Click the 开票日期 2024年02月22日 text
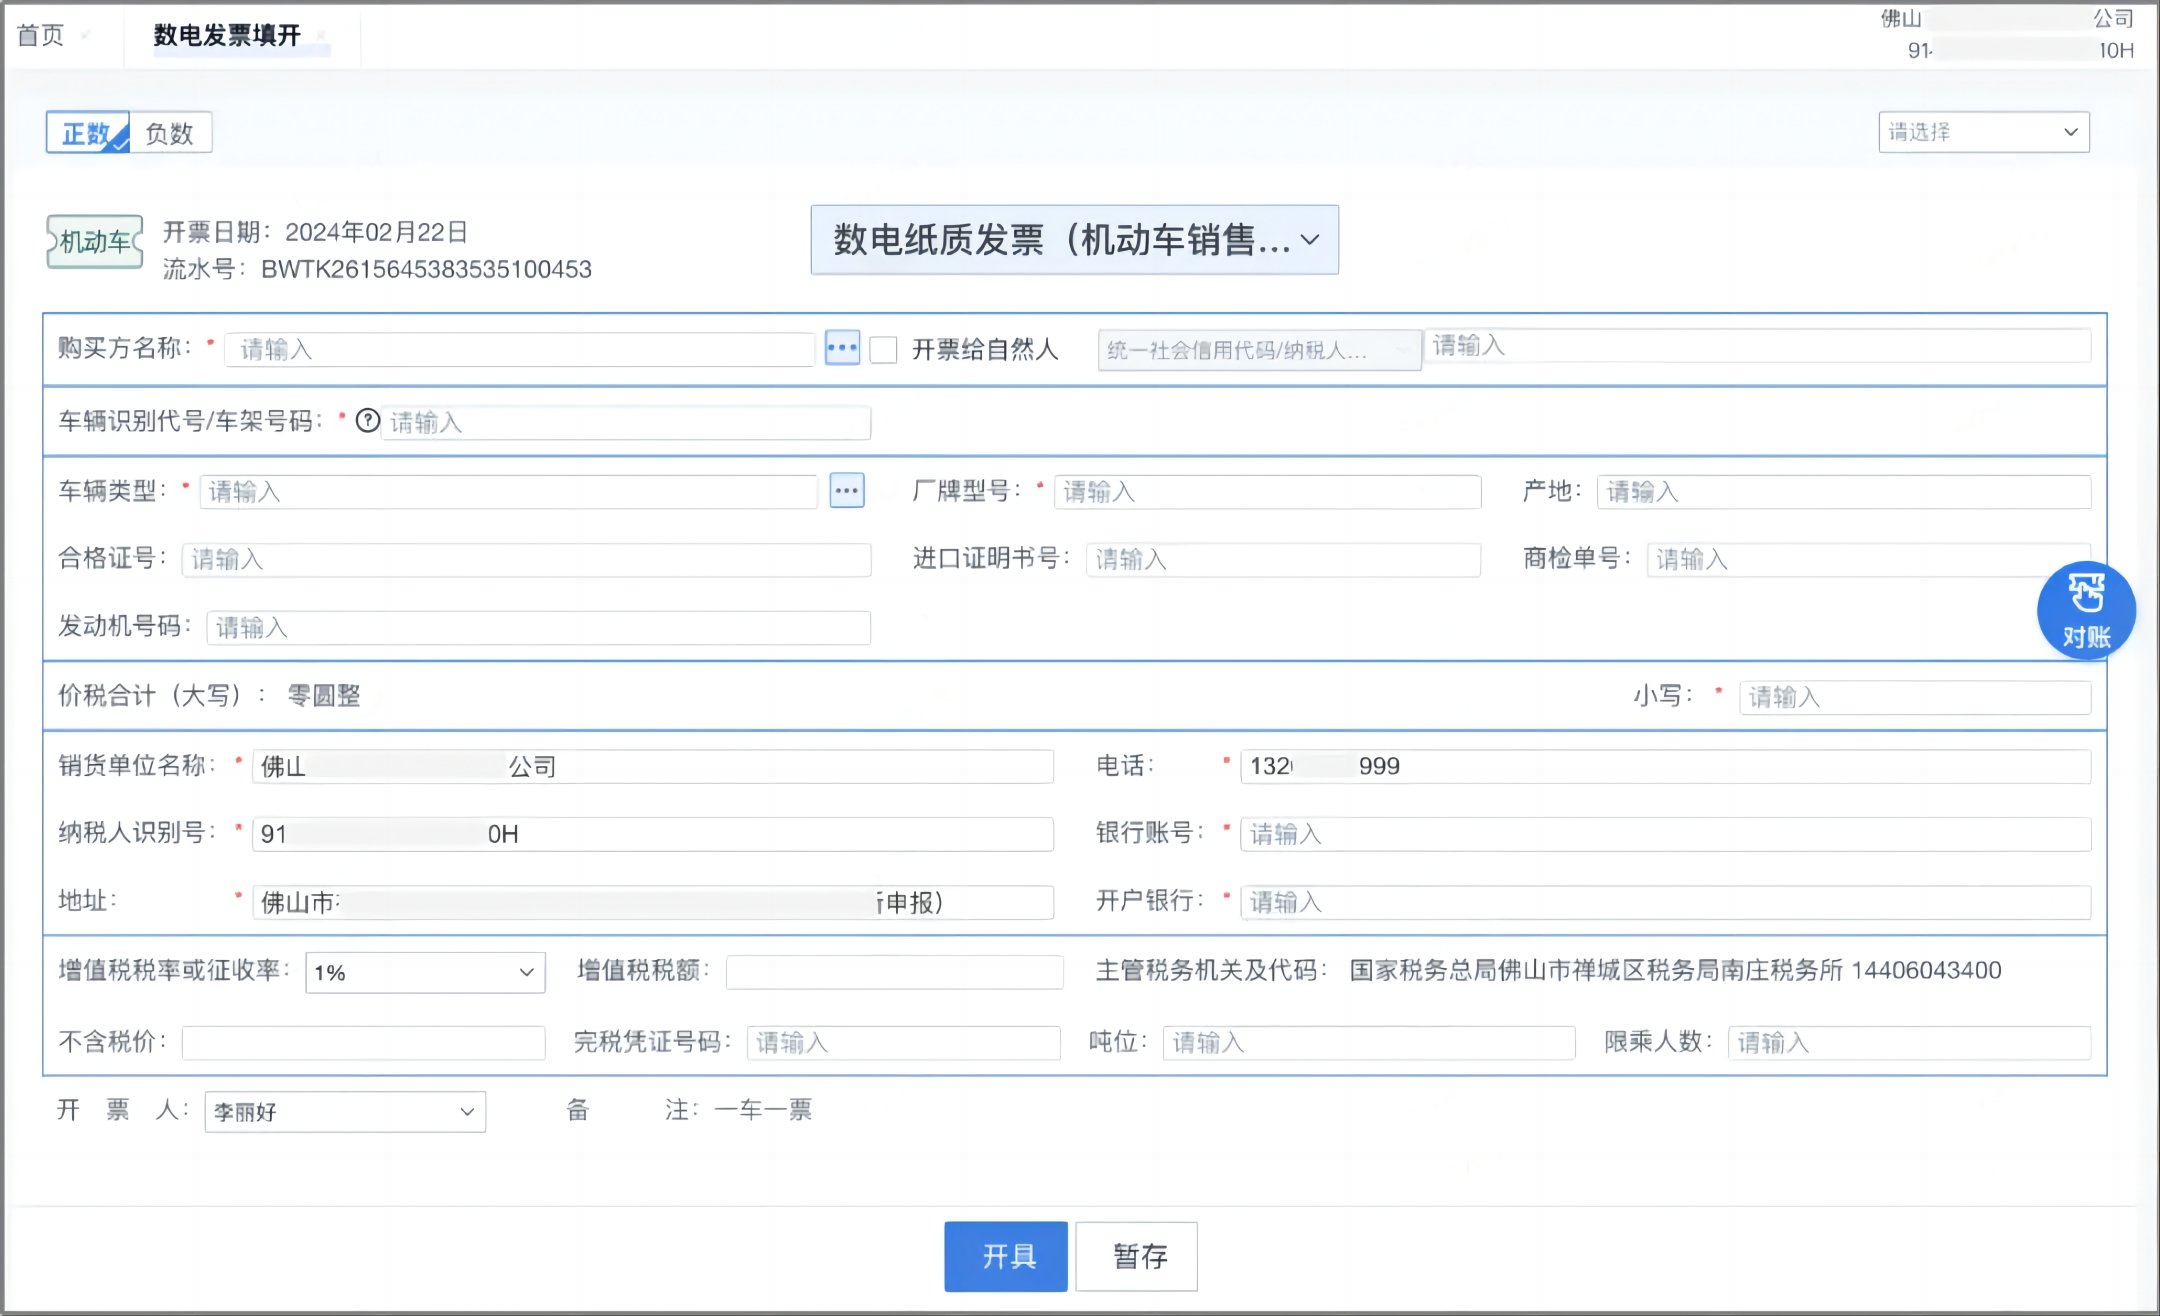The image size is (2160, 1316). click(x=315, y=232)
